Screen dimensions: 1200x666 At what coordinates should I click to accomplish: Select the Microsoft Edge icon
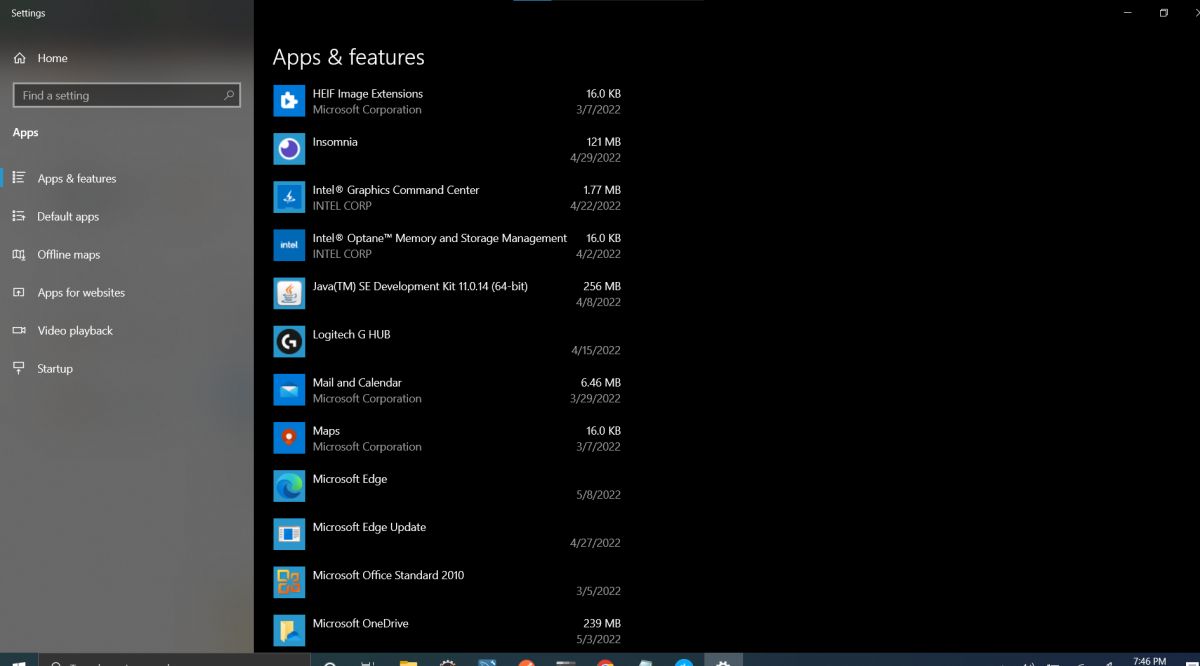pyautogui.click(x=289, y=486)
